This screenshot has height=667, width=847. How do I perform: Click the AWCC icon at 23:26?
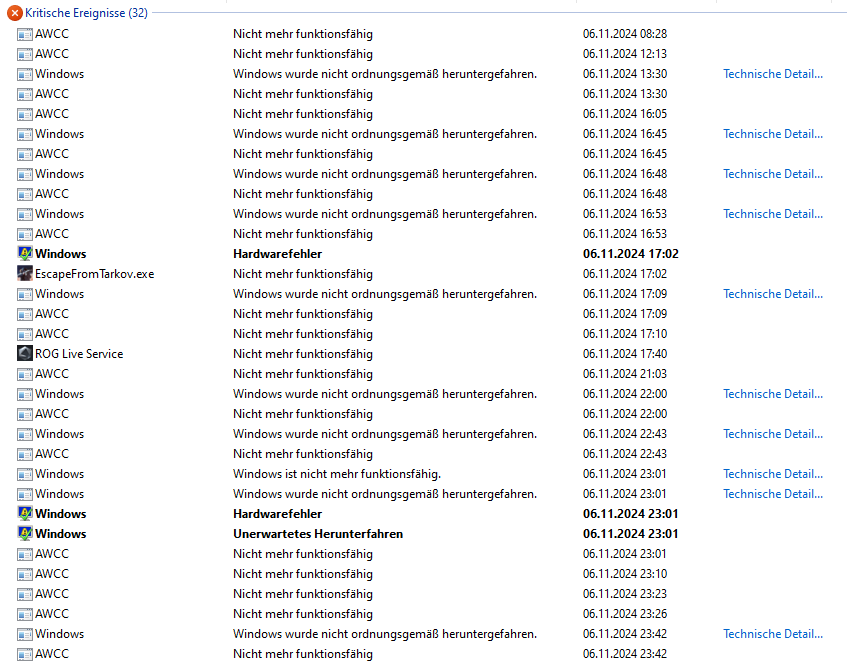pos(25,614)
